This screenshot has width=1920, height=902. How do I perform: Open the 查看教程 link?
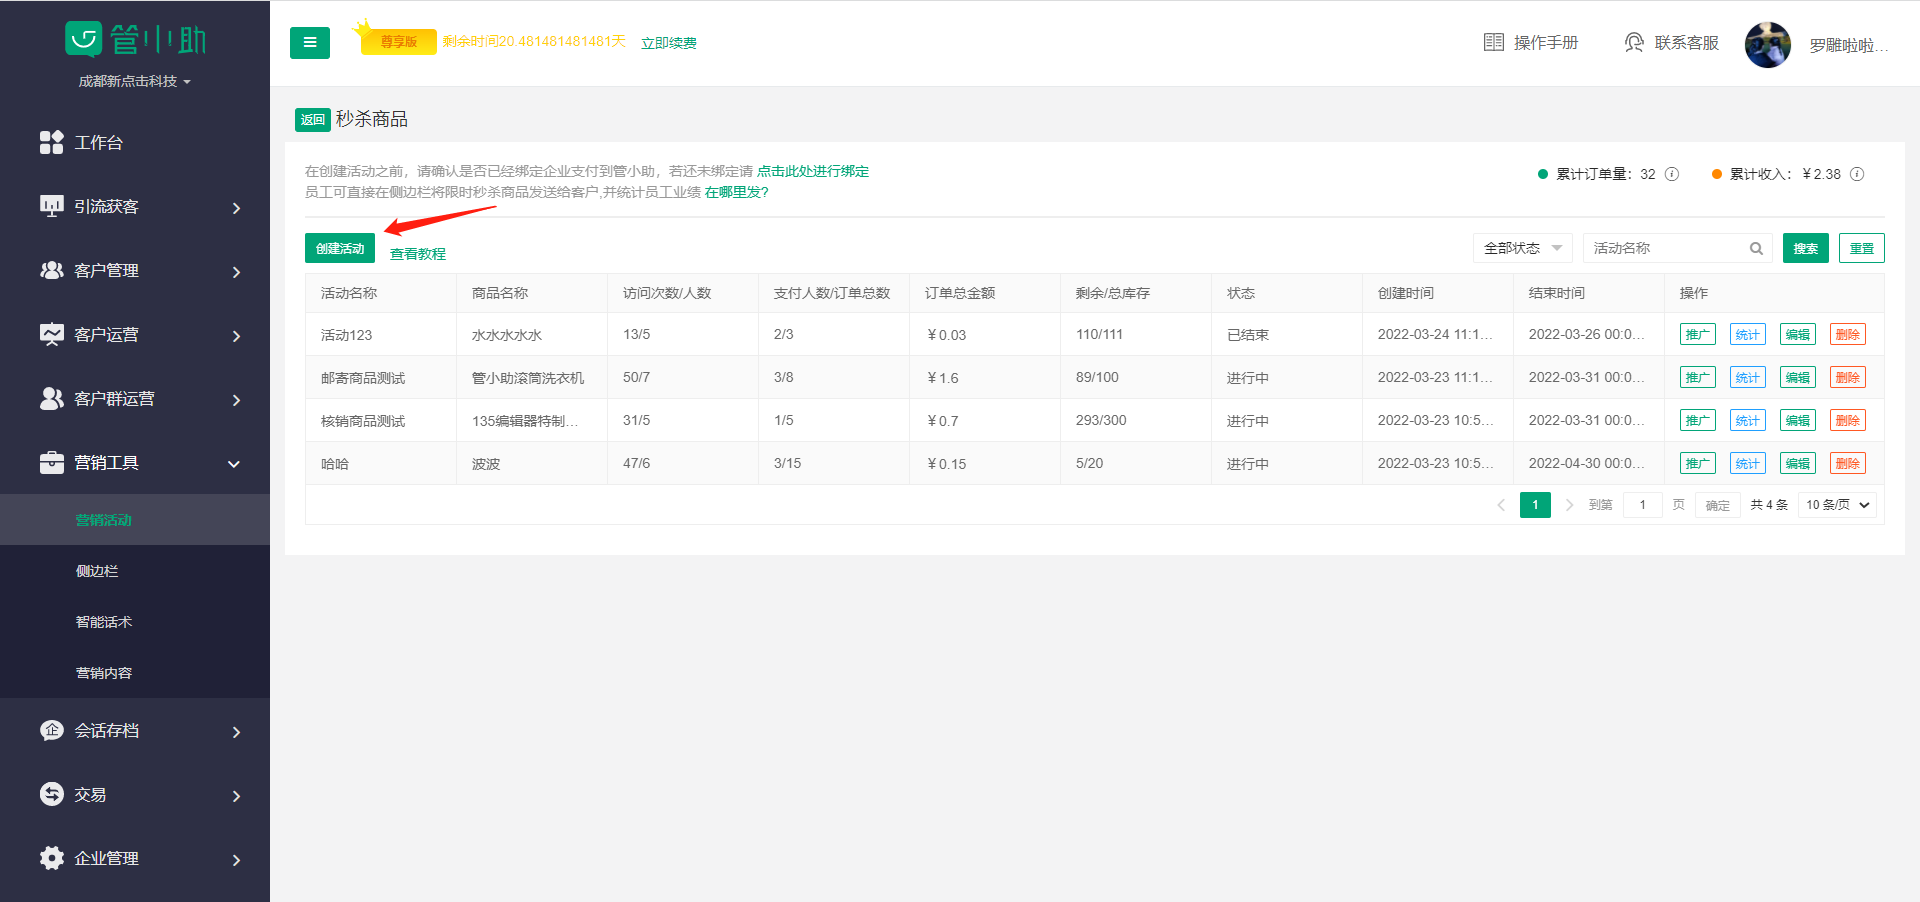(x=418, y=254)
